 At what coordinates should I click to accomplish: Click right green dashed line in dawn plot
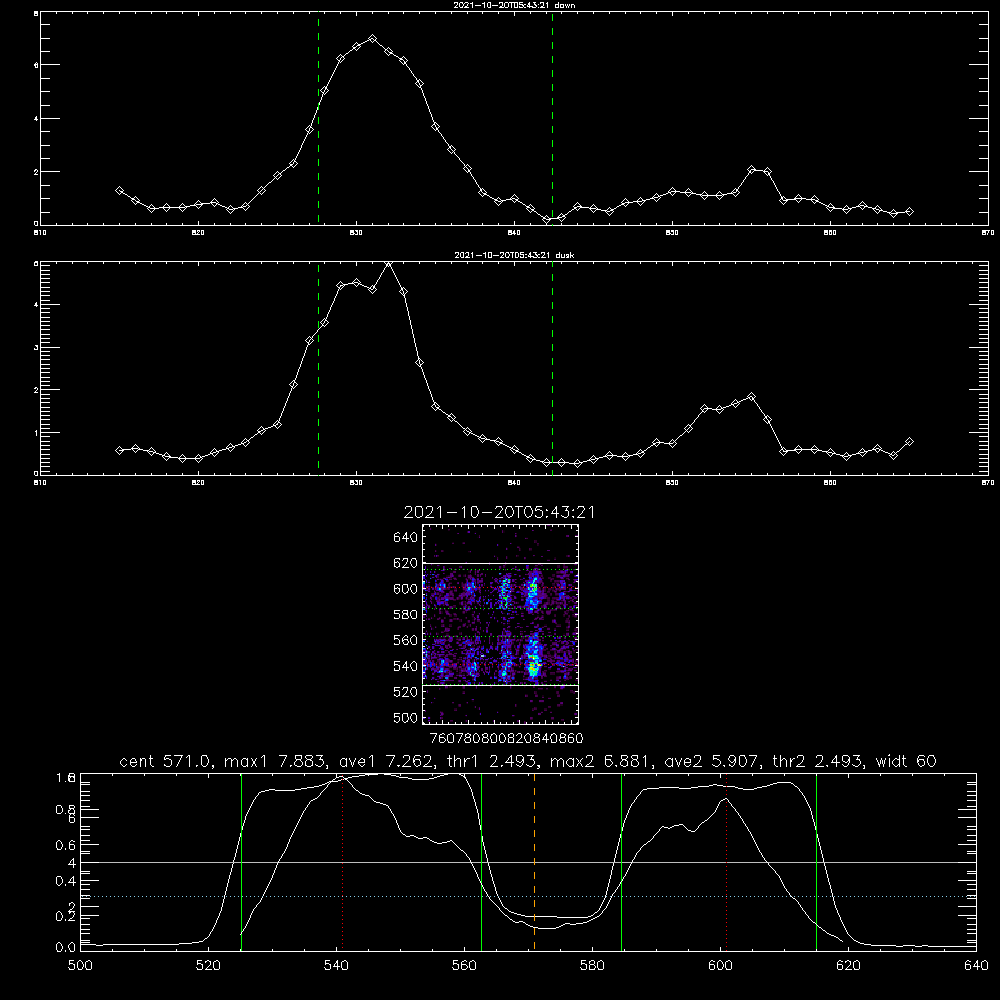(x=552, y=119)
